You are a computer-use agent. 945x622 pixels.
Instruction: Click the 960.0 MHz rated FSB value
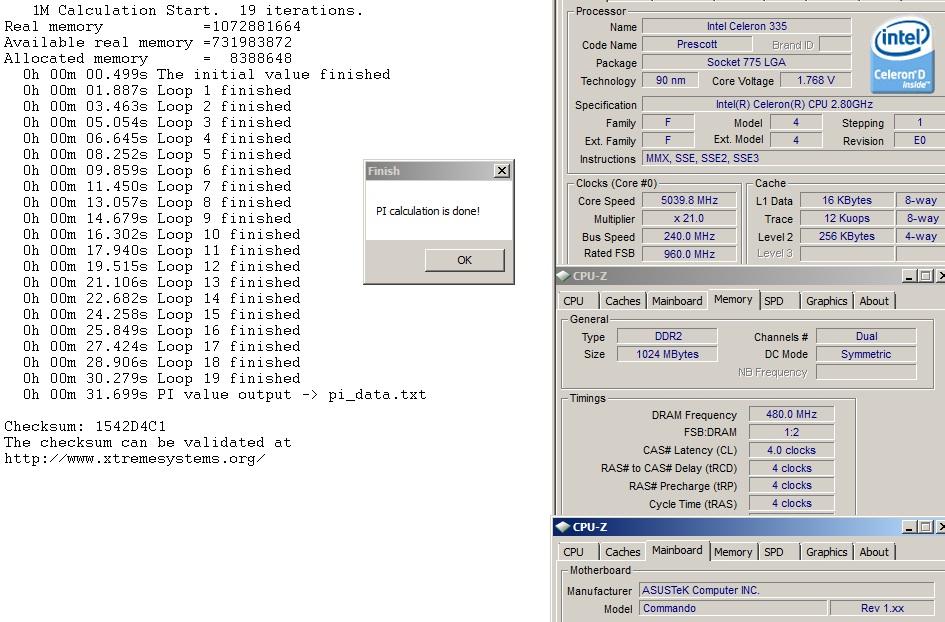[x=689, y=254]
